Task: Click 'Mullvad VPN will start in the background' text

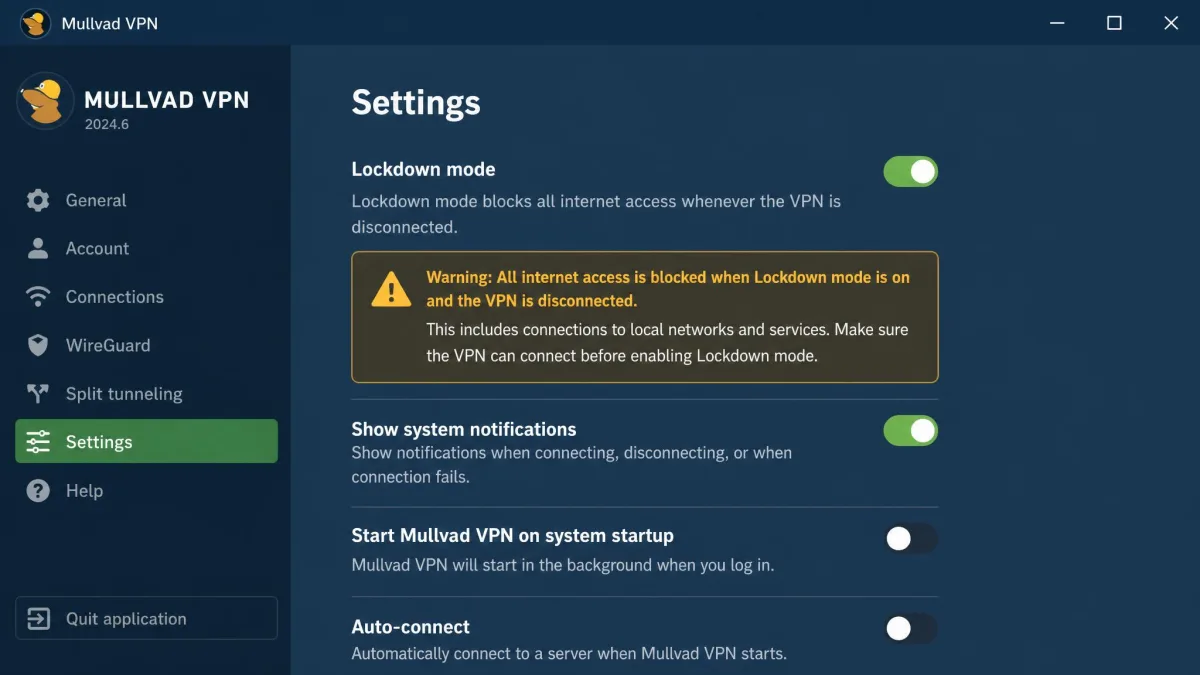Action: pyautogui.click(x=563, y=565)
